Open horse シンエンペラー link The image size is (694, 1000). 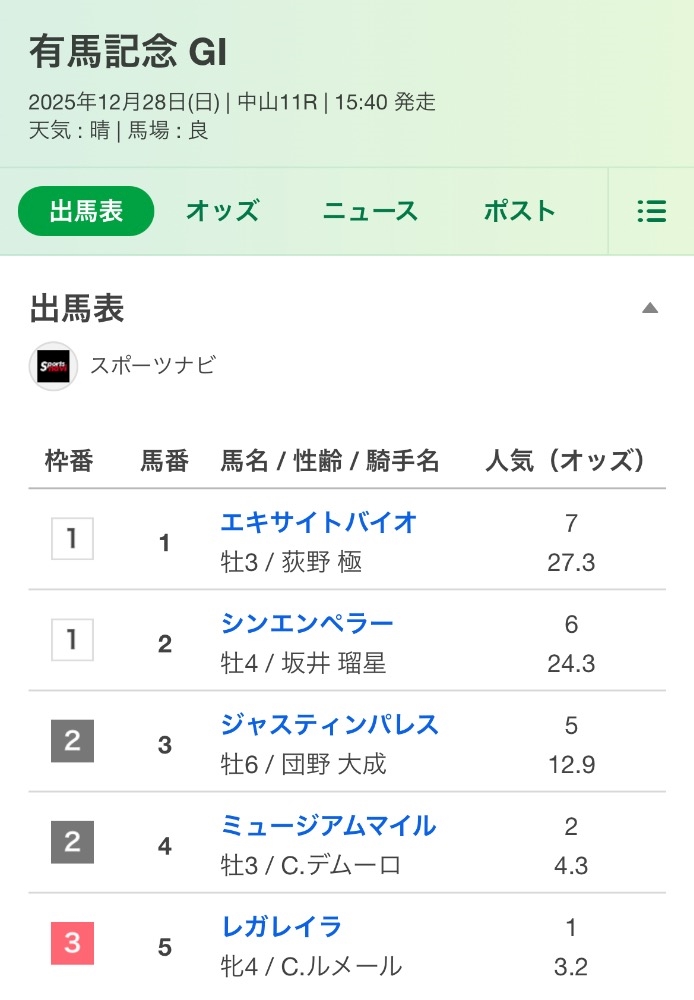pos(307,623)
